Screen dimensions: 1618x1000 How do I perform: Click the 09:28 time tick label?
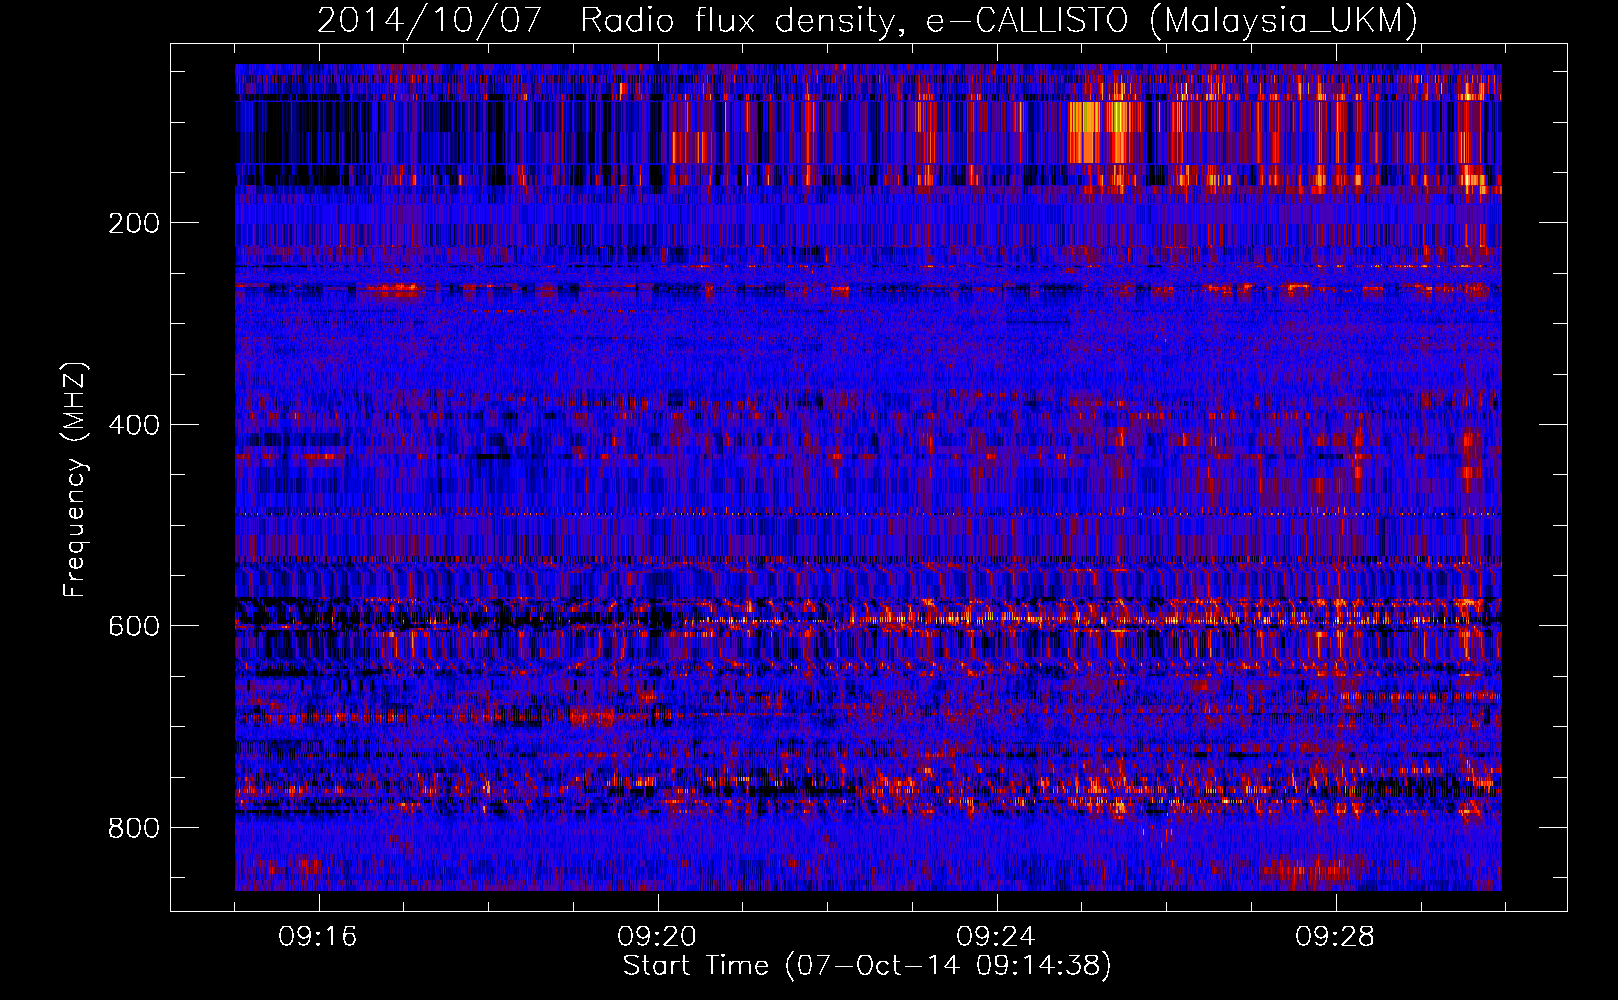point(1335,937)
